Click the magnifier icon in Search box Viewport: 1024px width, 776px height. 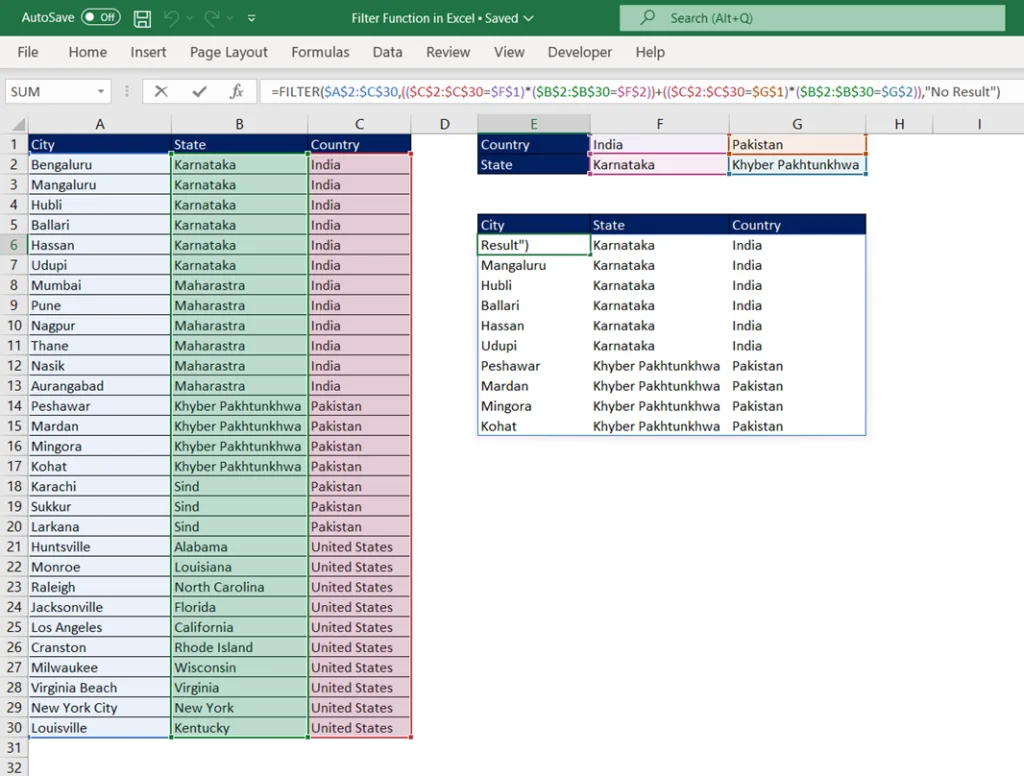pyautogui.click(x=648, y=18)
